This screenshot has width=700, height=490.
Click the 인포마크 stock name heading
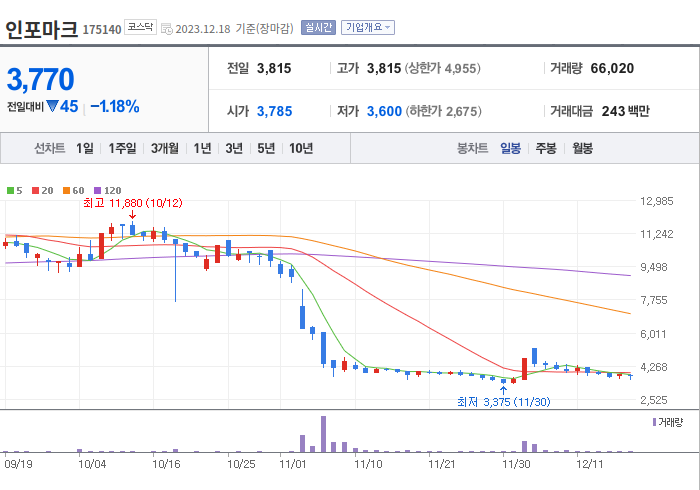pos(42,29)
